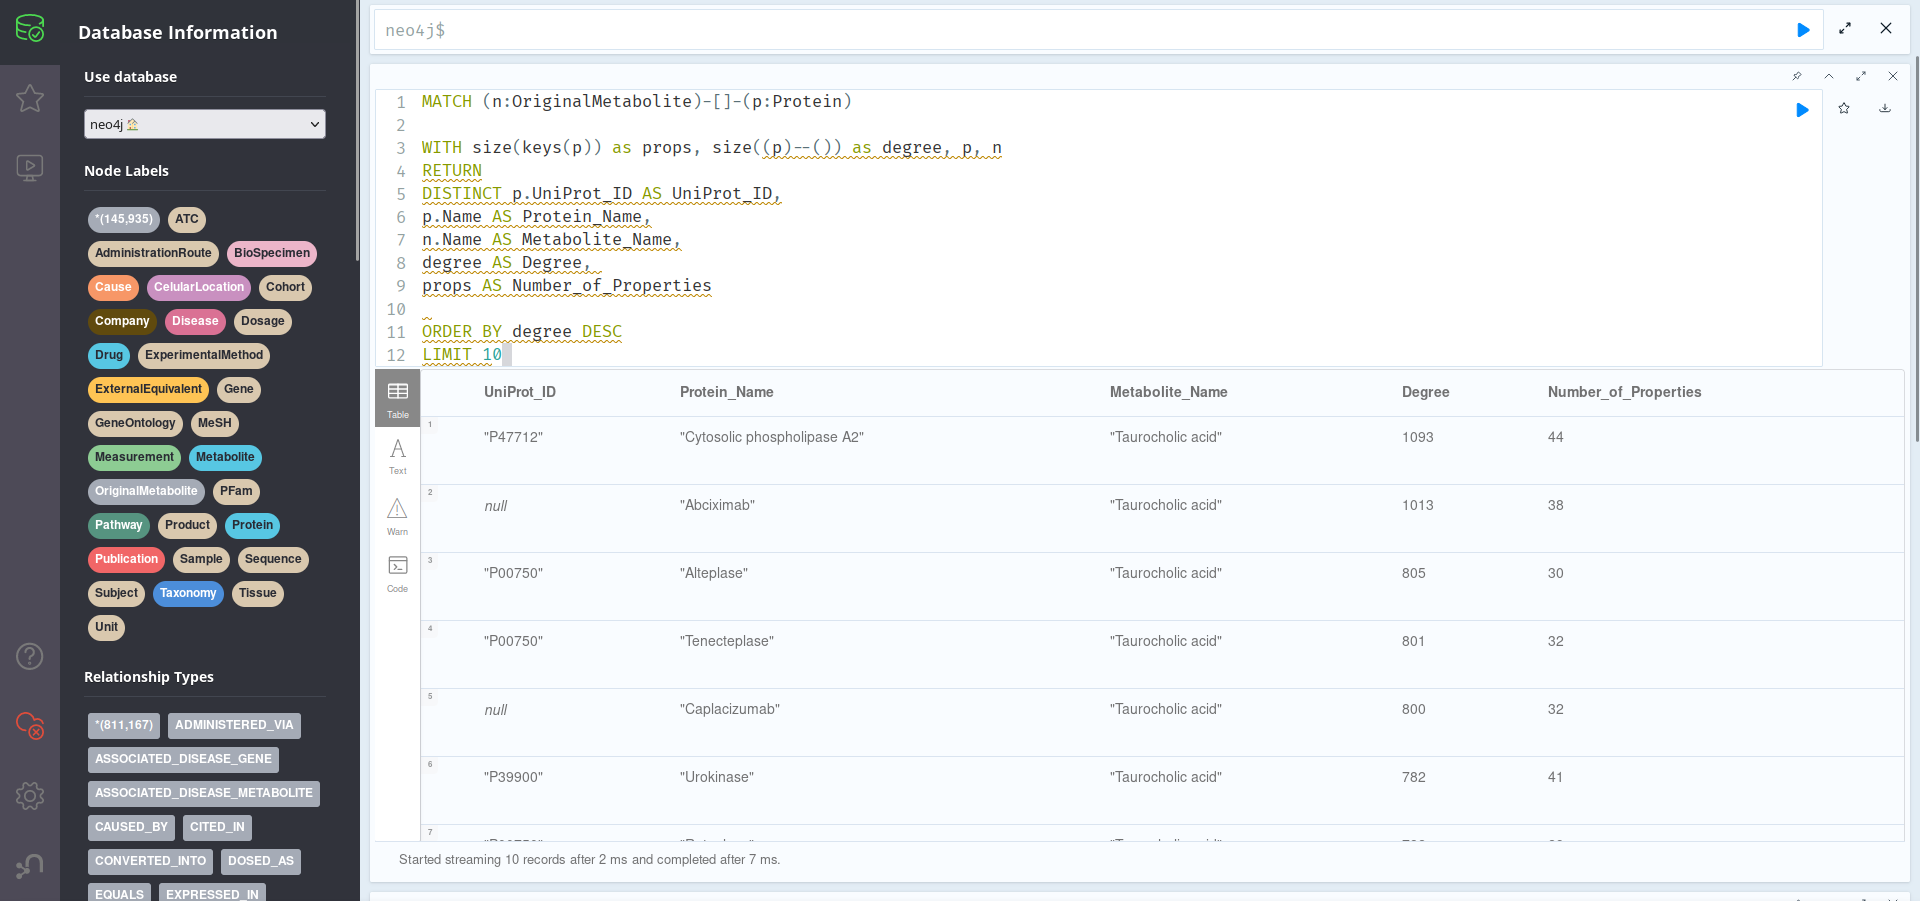Run the command in the top editor bar
This screenshot has width=1920, height=901.
tap(1803, 30)
